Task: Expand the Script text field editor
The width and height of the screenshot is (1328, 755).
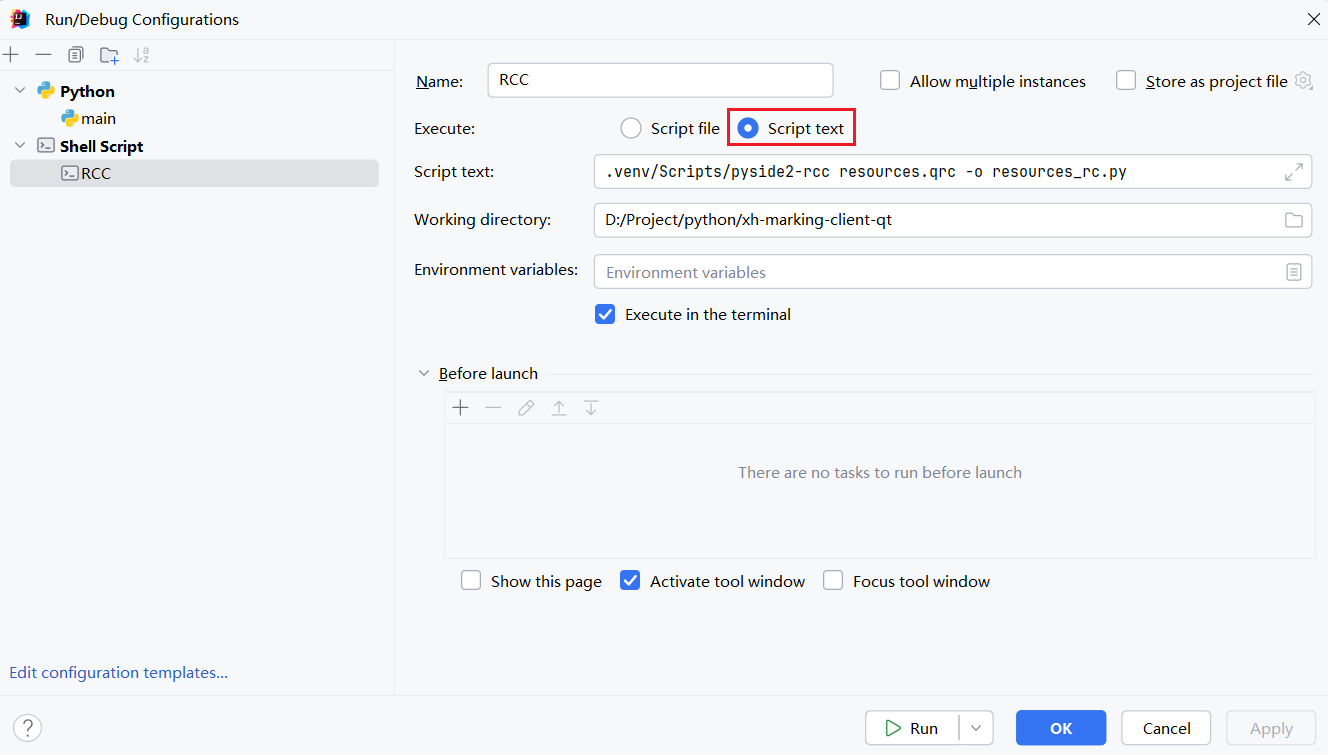Action: 1293,172
